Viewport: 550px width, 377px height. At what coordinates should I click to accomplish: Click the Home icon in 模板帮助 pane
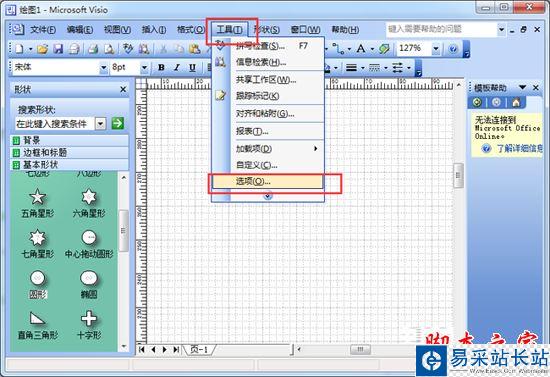pos(516,102)
